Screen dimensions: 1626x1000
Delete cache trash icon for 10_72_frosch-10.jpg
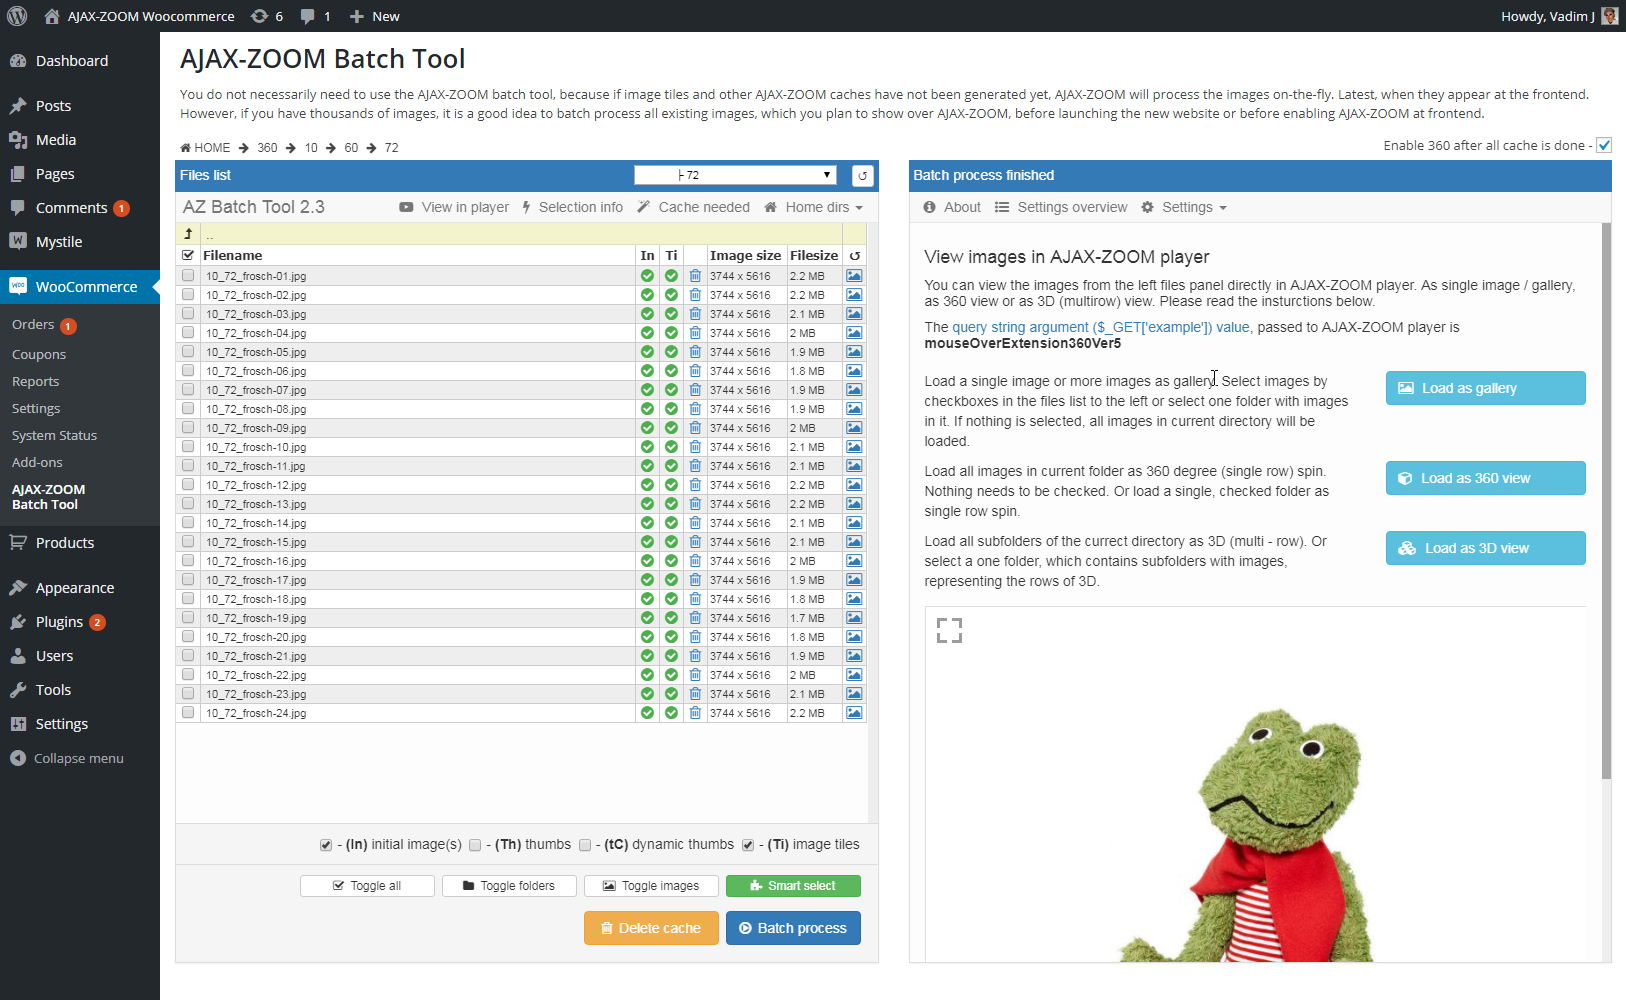pyautogui.click(x=695, y=447)
